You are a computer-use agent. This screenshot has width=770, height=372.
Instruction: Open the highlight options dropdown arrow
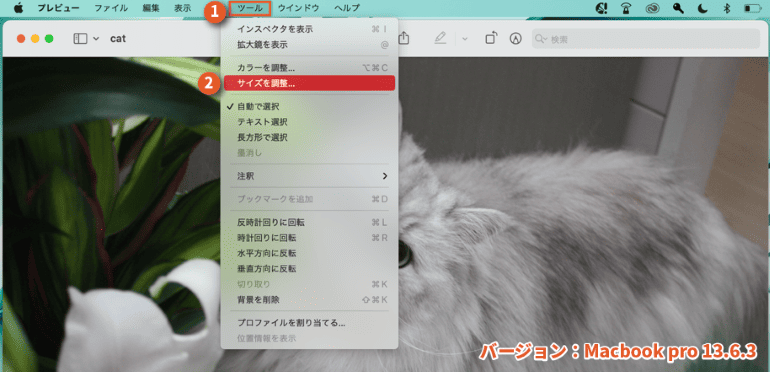point(465,38)
